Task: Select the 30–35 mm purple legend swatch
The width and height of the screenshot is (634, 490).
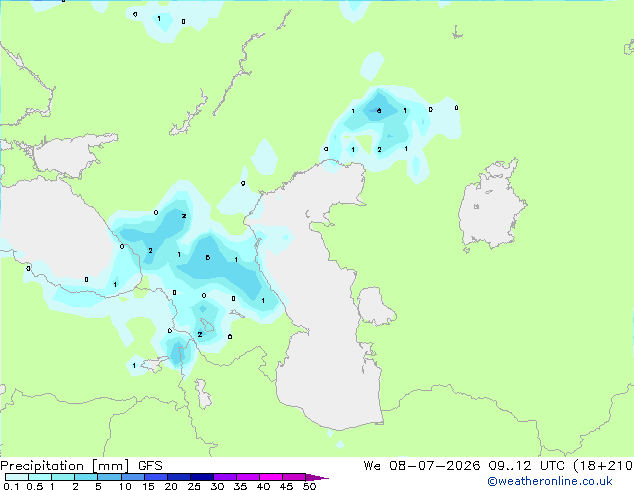Action: click(x=225, y=477)
